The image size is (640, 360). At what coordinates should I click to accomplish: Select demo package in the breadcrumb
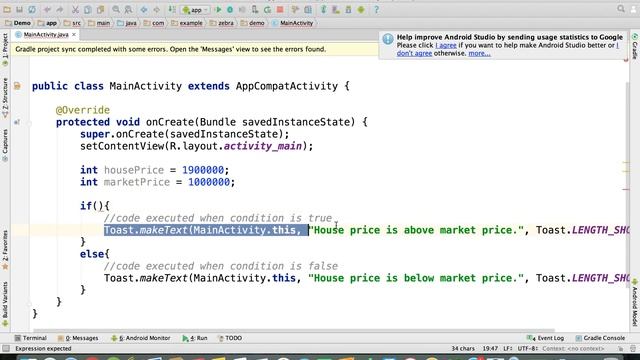(253, 23)
